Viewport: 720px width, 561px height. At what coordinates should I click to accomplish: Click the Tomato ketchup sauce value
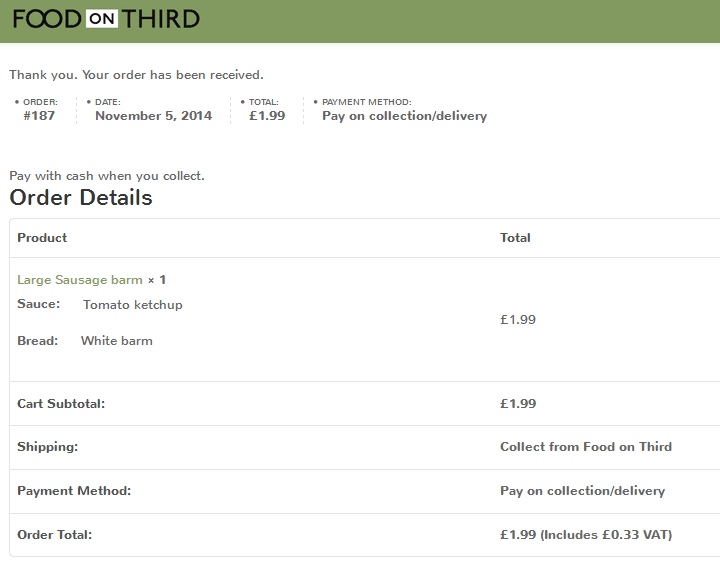click(x=133, y=305)
